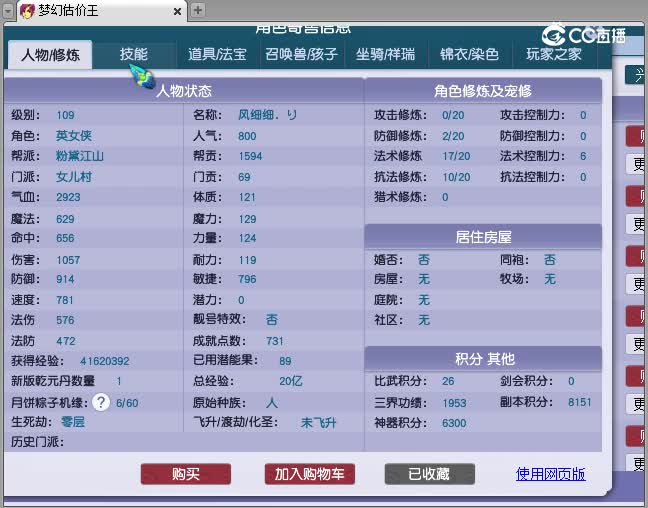This screenshot has width=648, height=508.
Task: Click the 敏捷 value 796
Action: click(247, 279)
